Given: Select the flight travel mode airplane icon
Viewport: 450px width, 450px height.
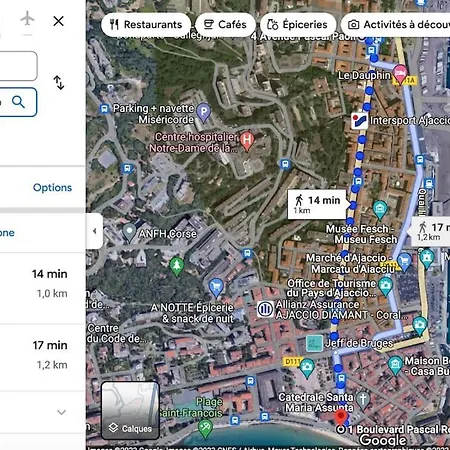Looking at the screenshot, I should pos(27,18).
